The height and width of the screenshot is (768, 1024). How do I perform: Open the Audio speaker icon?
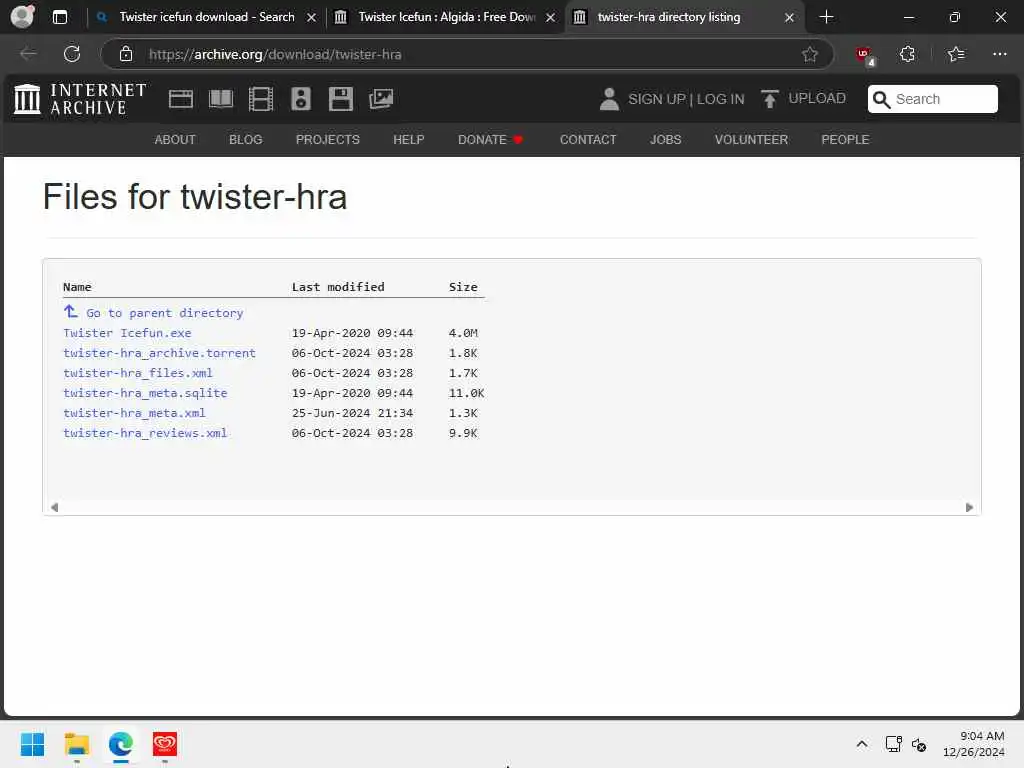pos(301,99)
